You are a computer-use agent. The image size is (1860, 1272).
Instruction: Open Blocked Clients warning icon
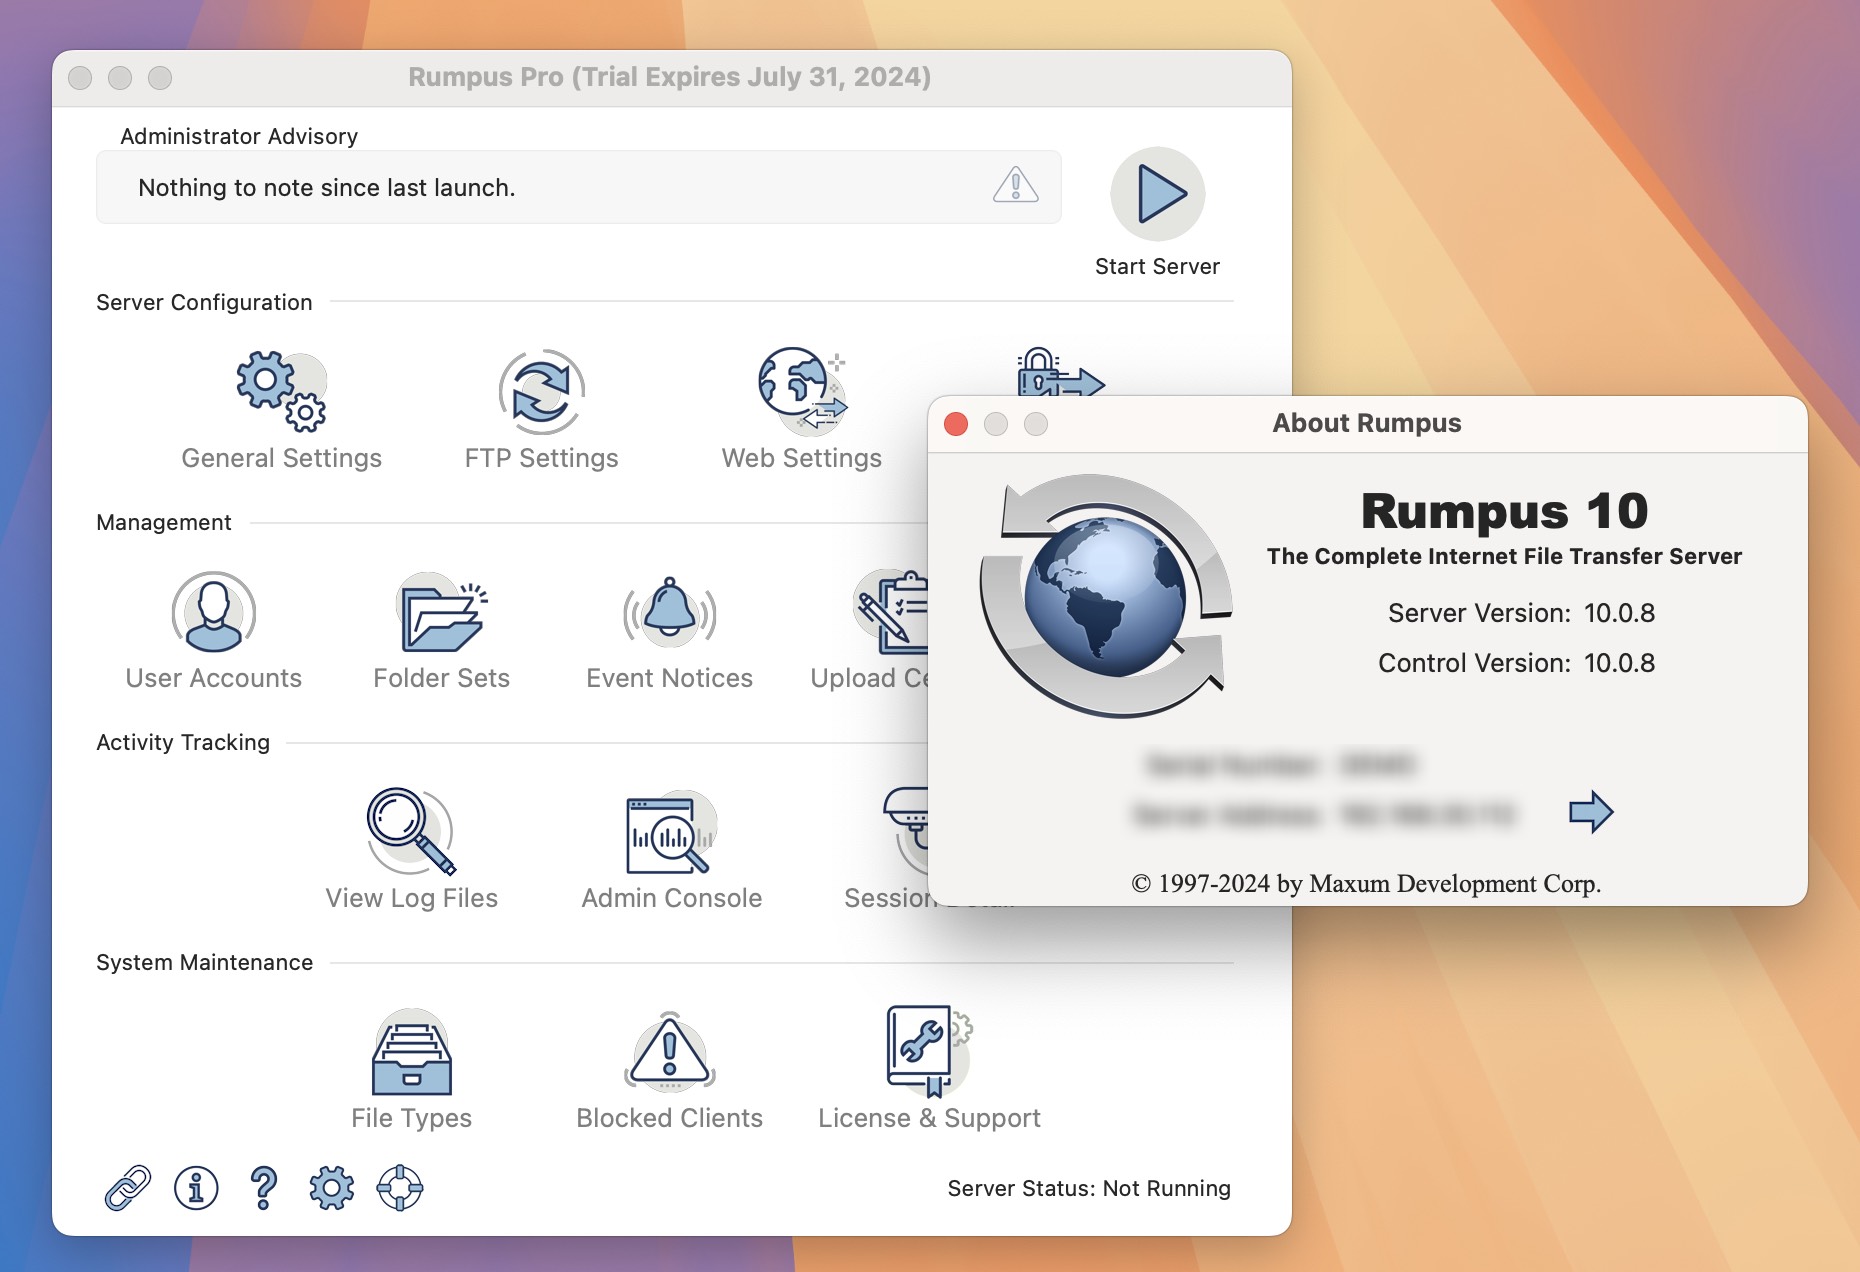(669, 1052)
